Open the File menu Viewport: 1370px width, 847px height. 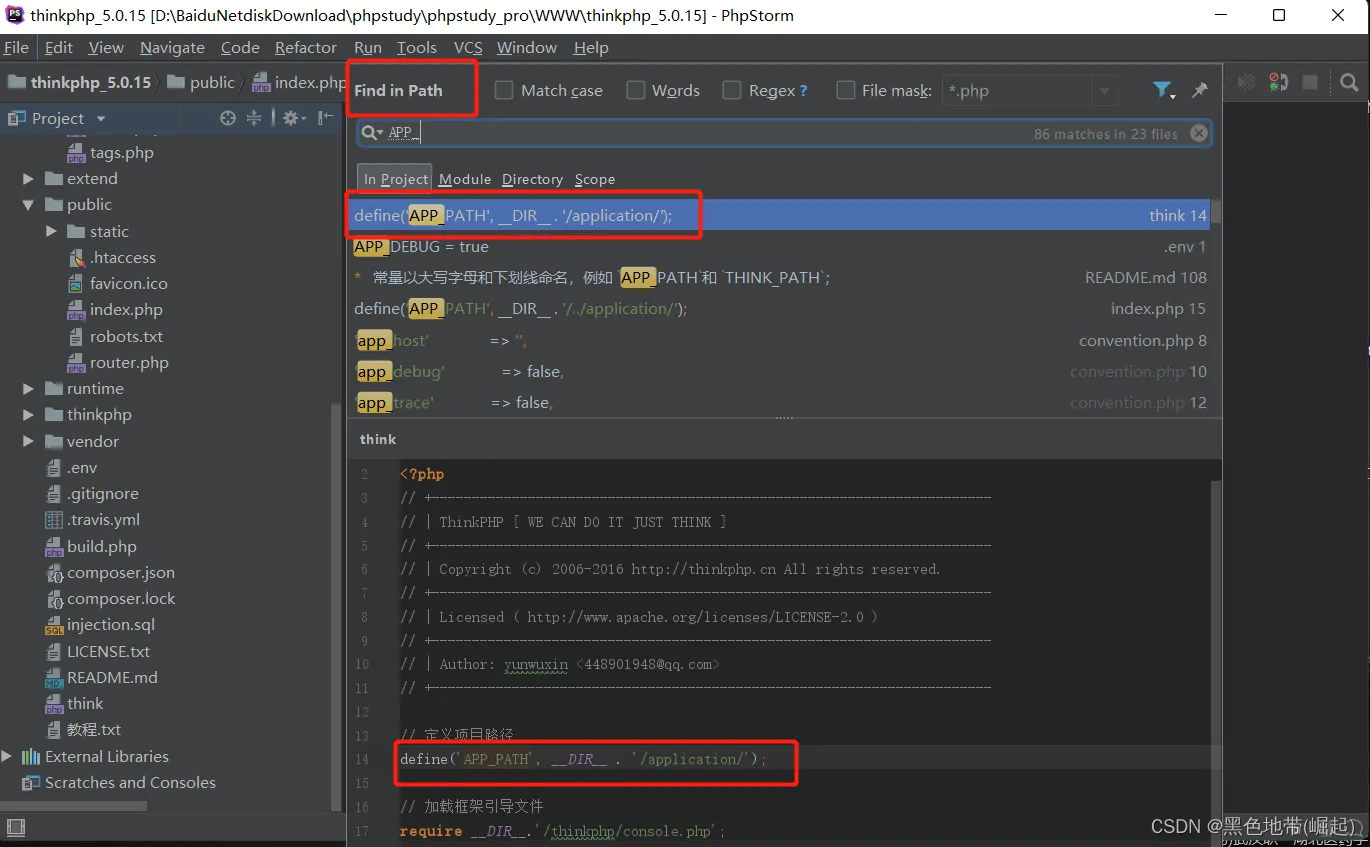[x=16, y=48]
